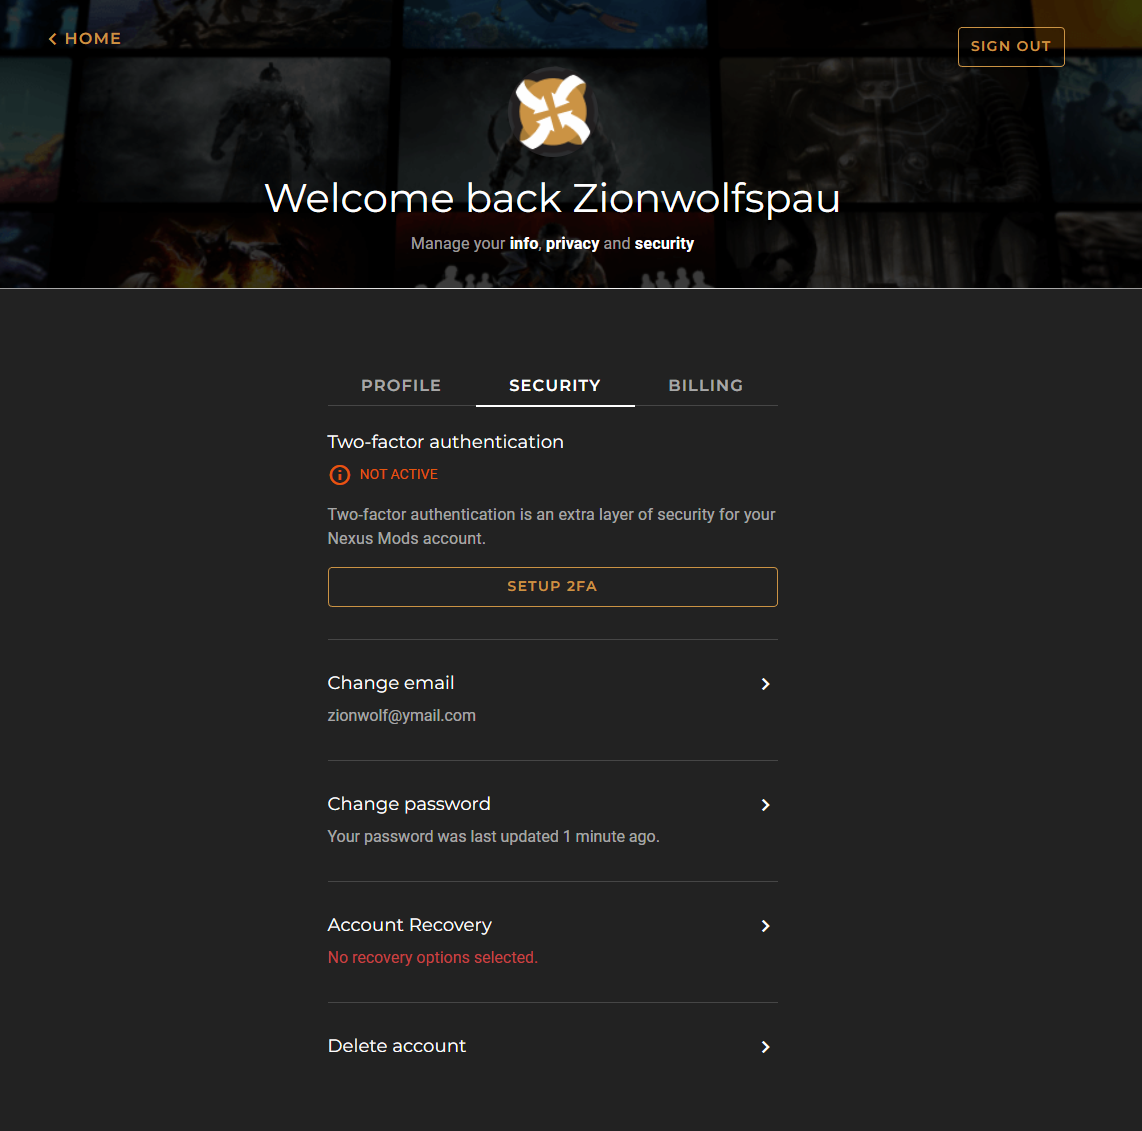
Task: Click the Change email heading
Action: [x=391, y=683]
